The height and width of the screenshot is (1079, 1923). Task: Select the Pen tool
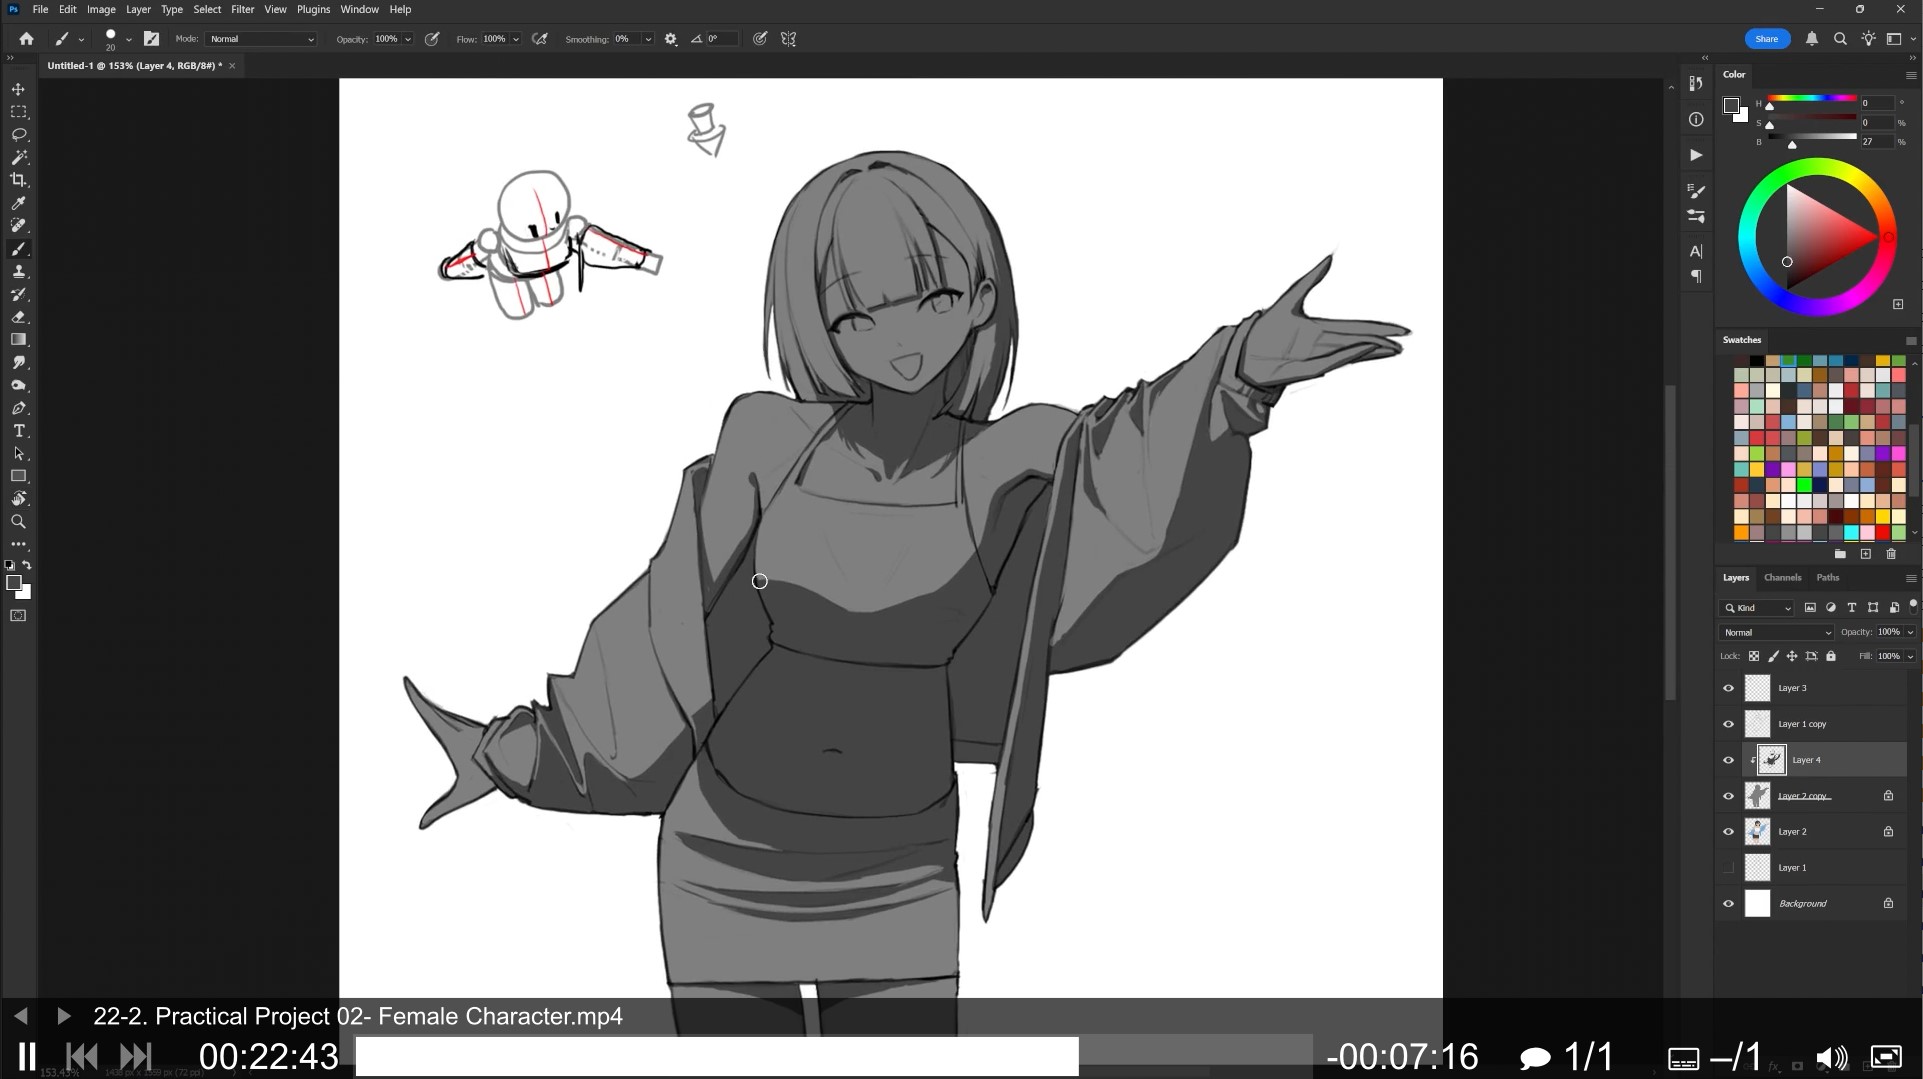pos(18,408)
